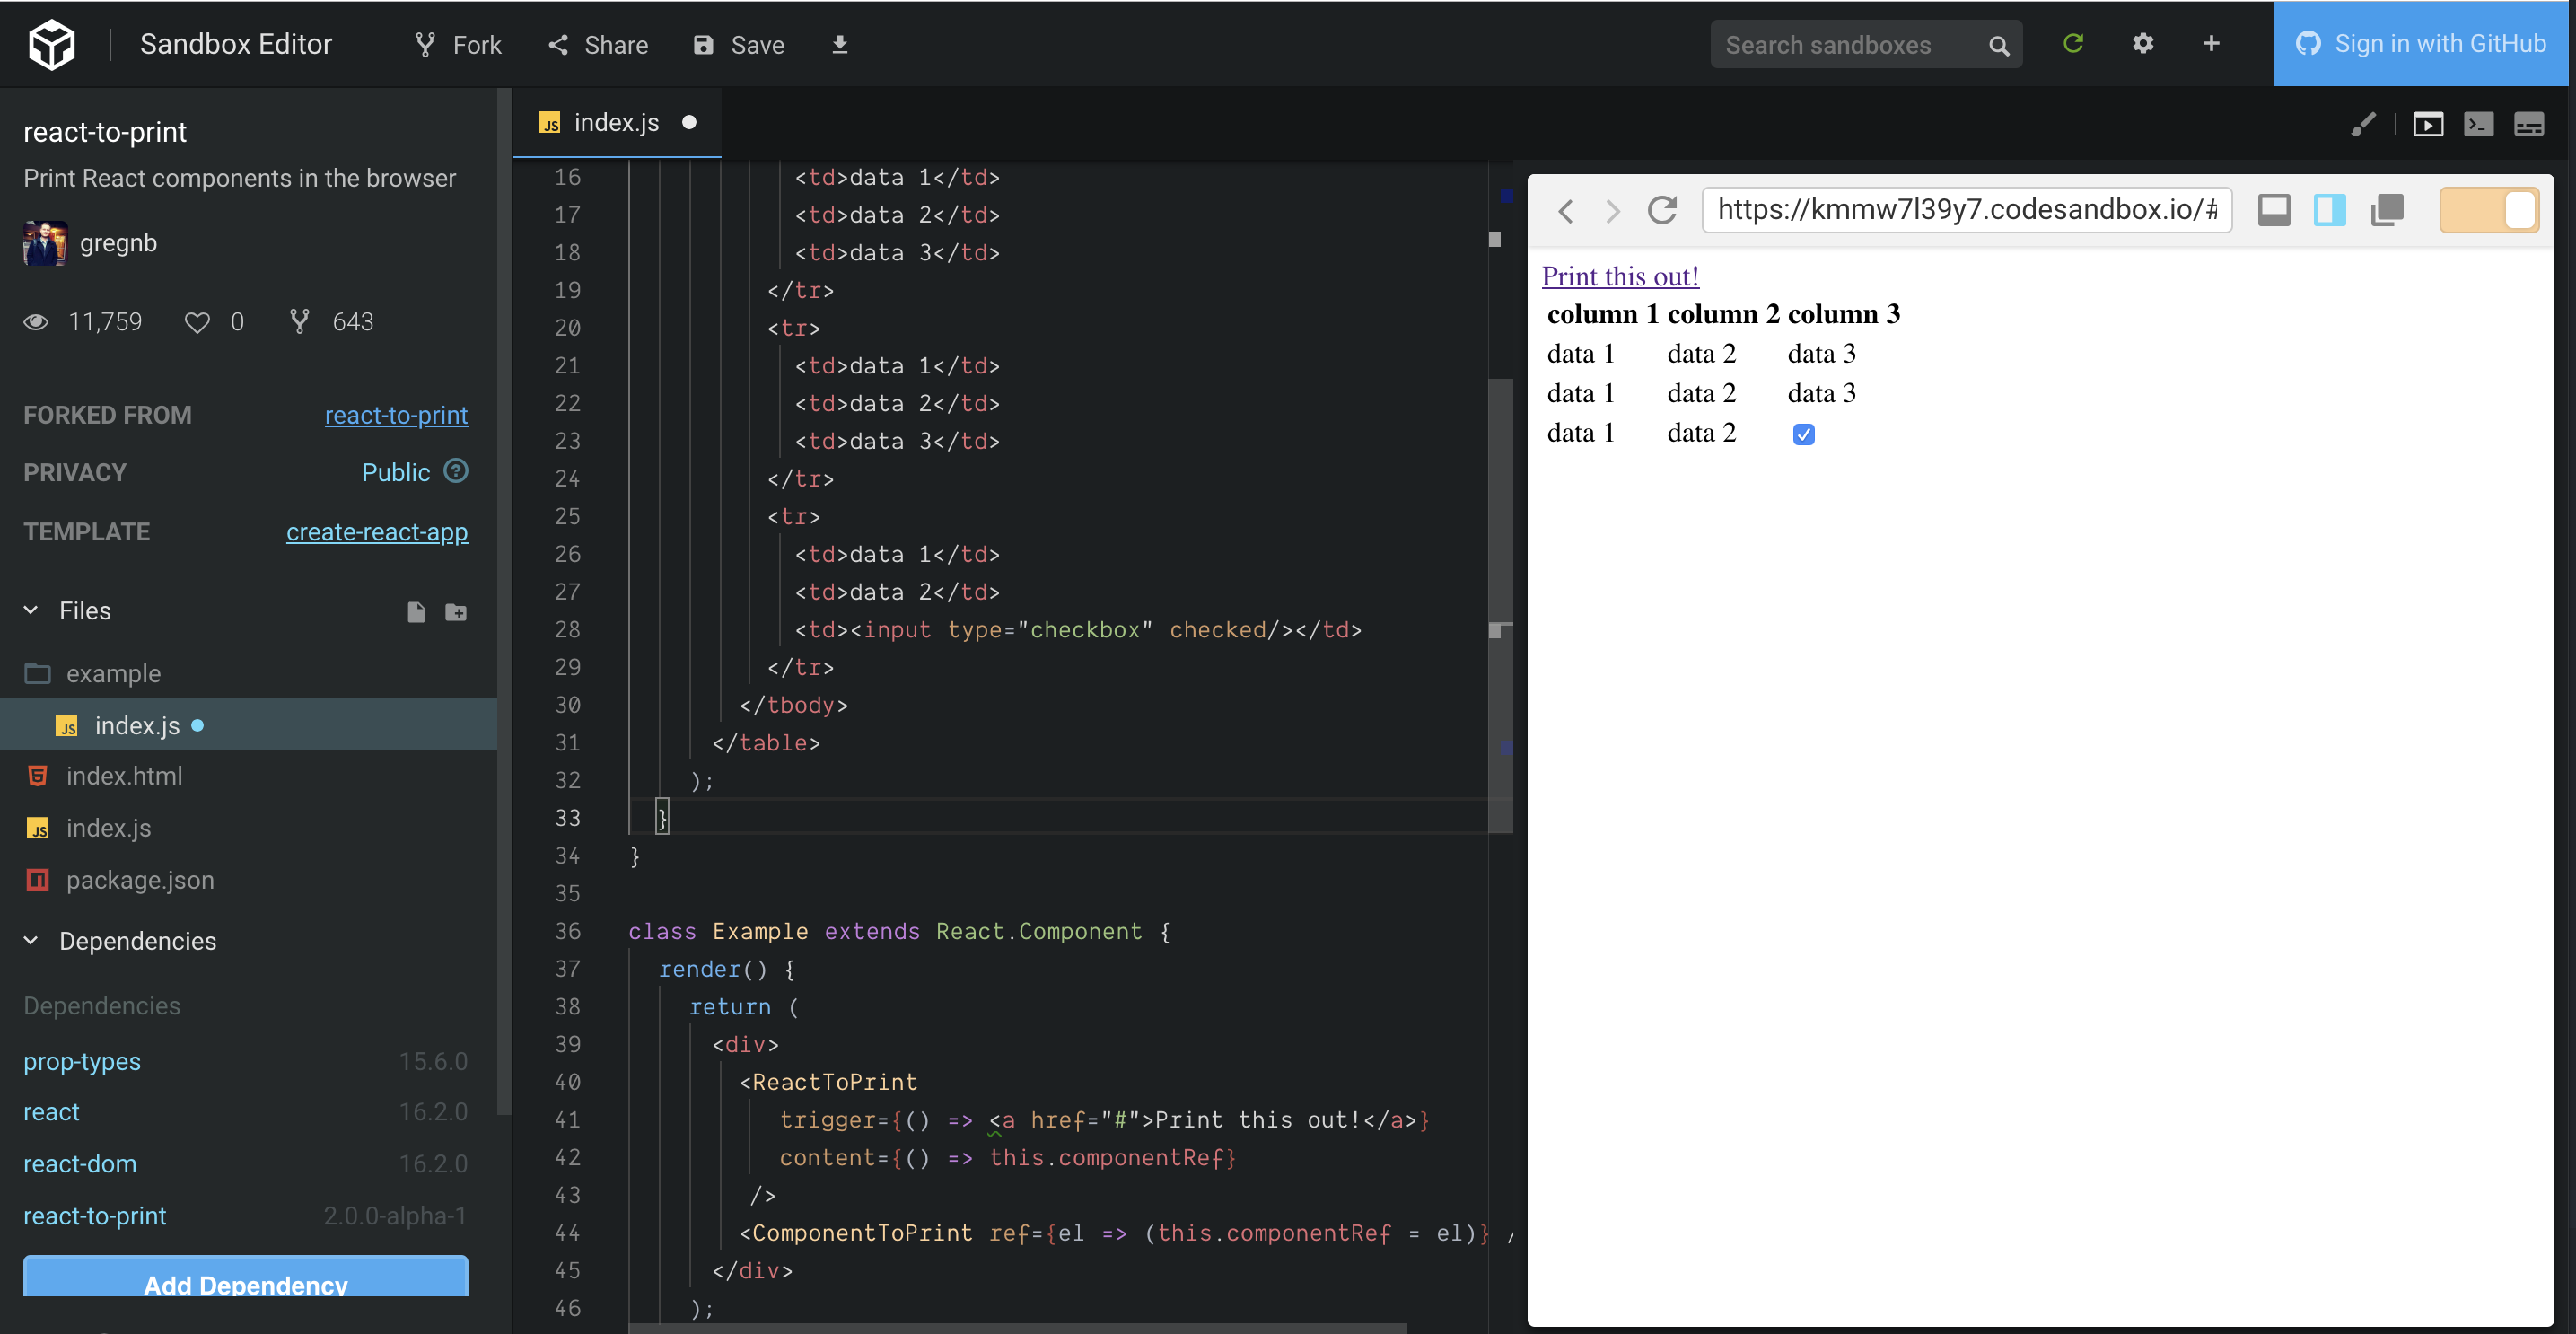Open the problems panel icon next to terminal
Viewport: 2576px width, 1334px height.
(x=2530, y=124)
